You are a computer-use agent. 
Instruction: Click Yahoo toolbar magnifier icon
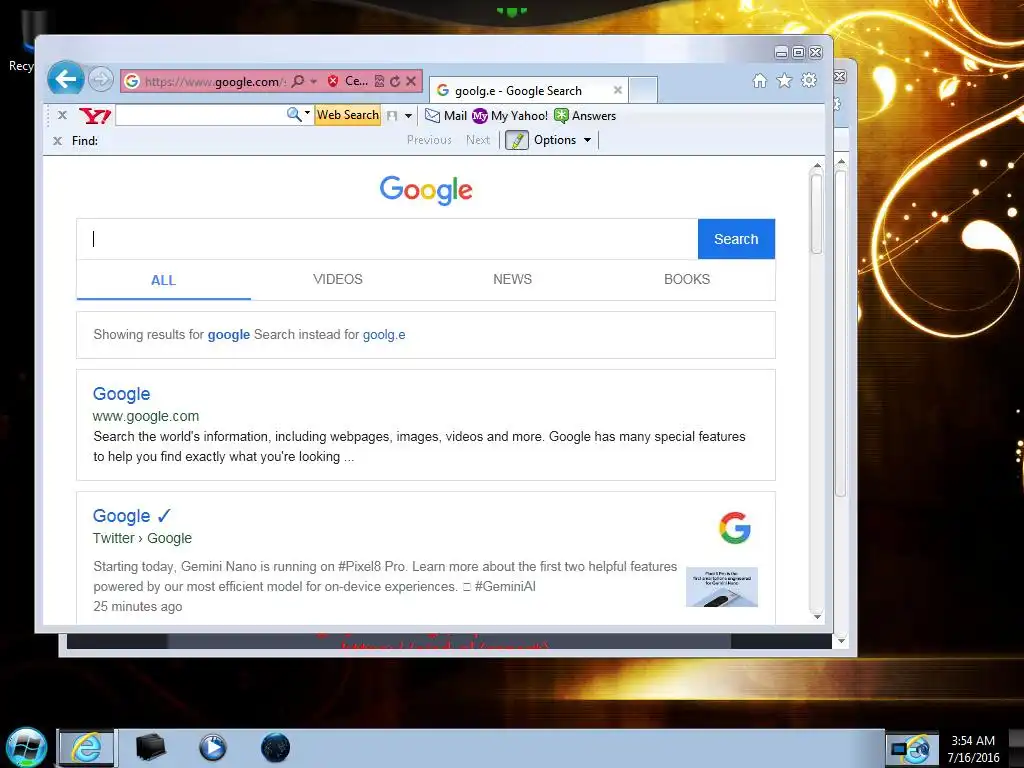pyautogui.click(x=294, y=114)
